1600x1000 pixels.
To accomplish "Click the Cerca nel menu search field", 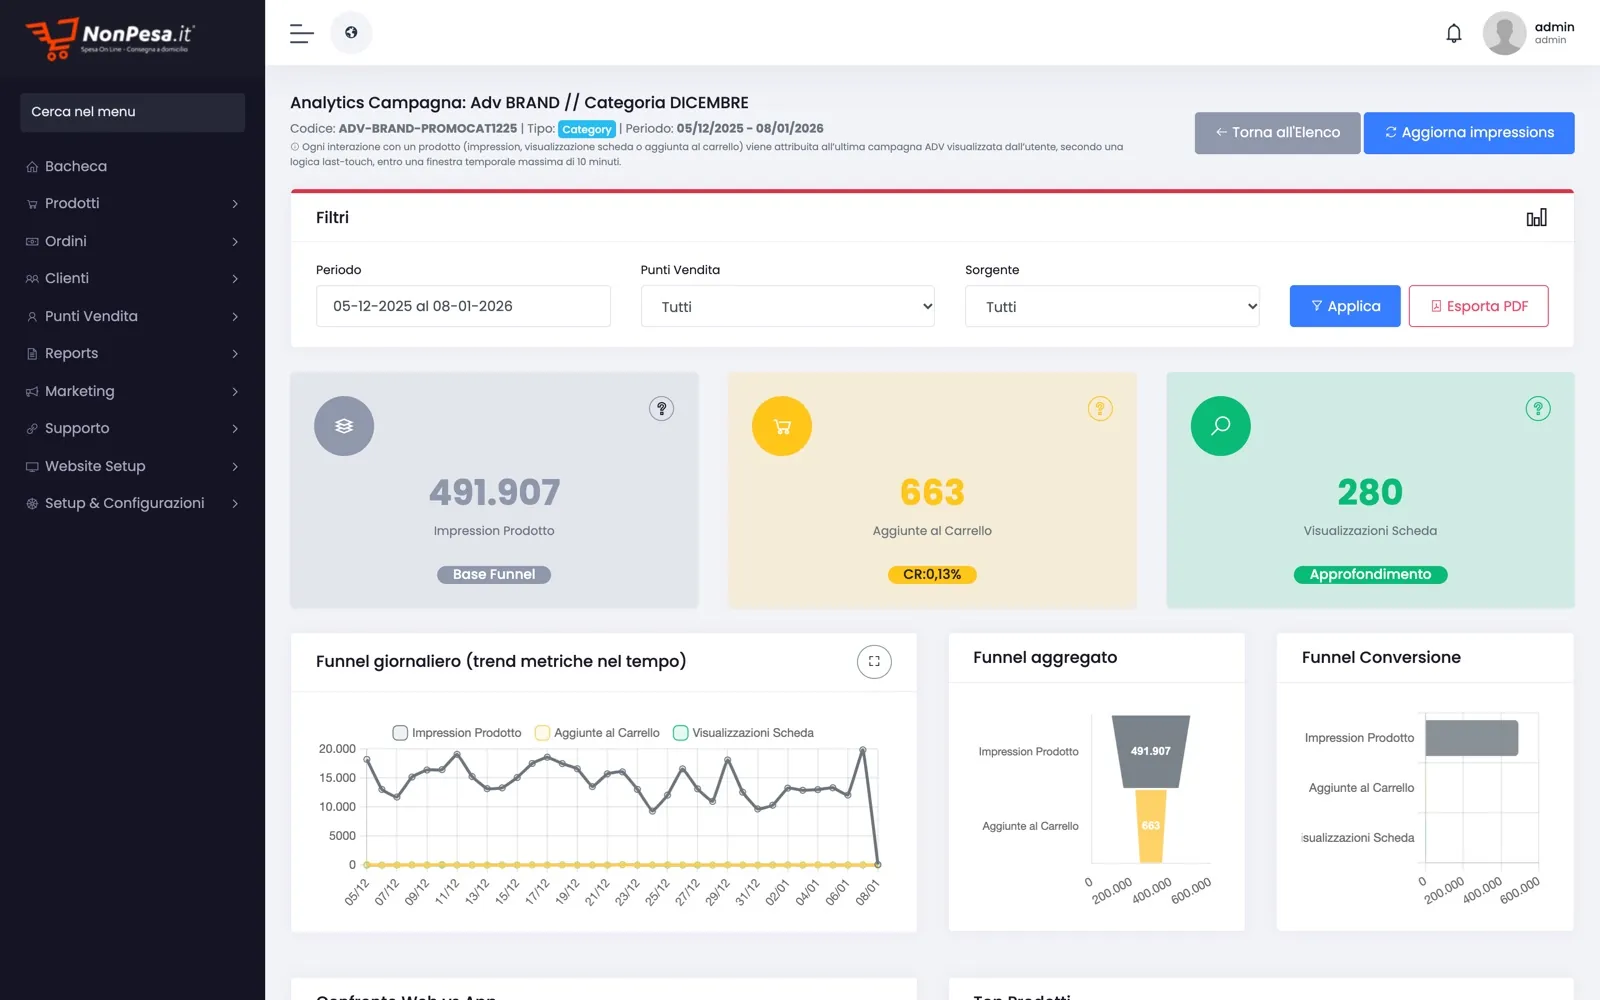I will 132,112.
